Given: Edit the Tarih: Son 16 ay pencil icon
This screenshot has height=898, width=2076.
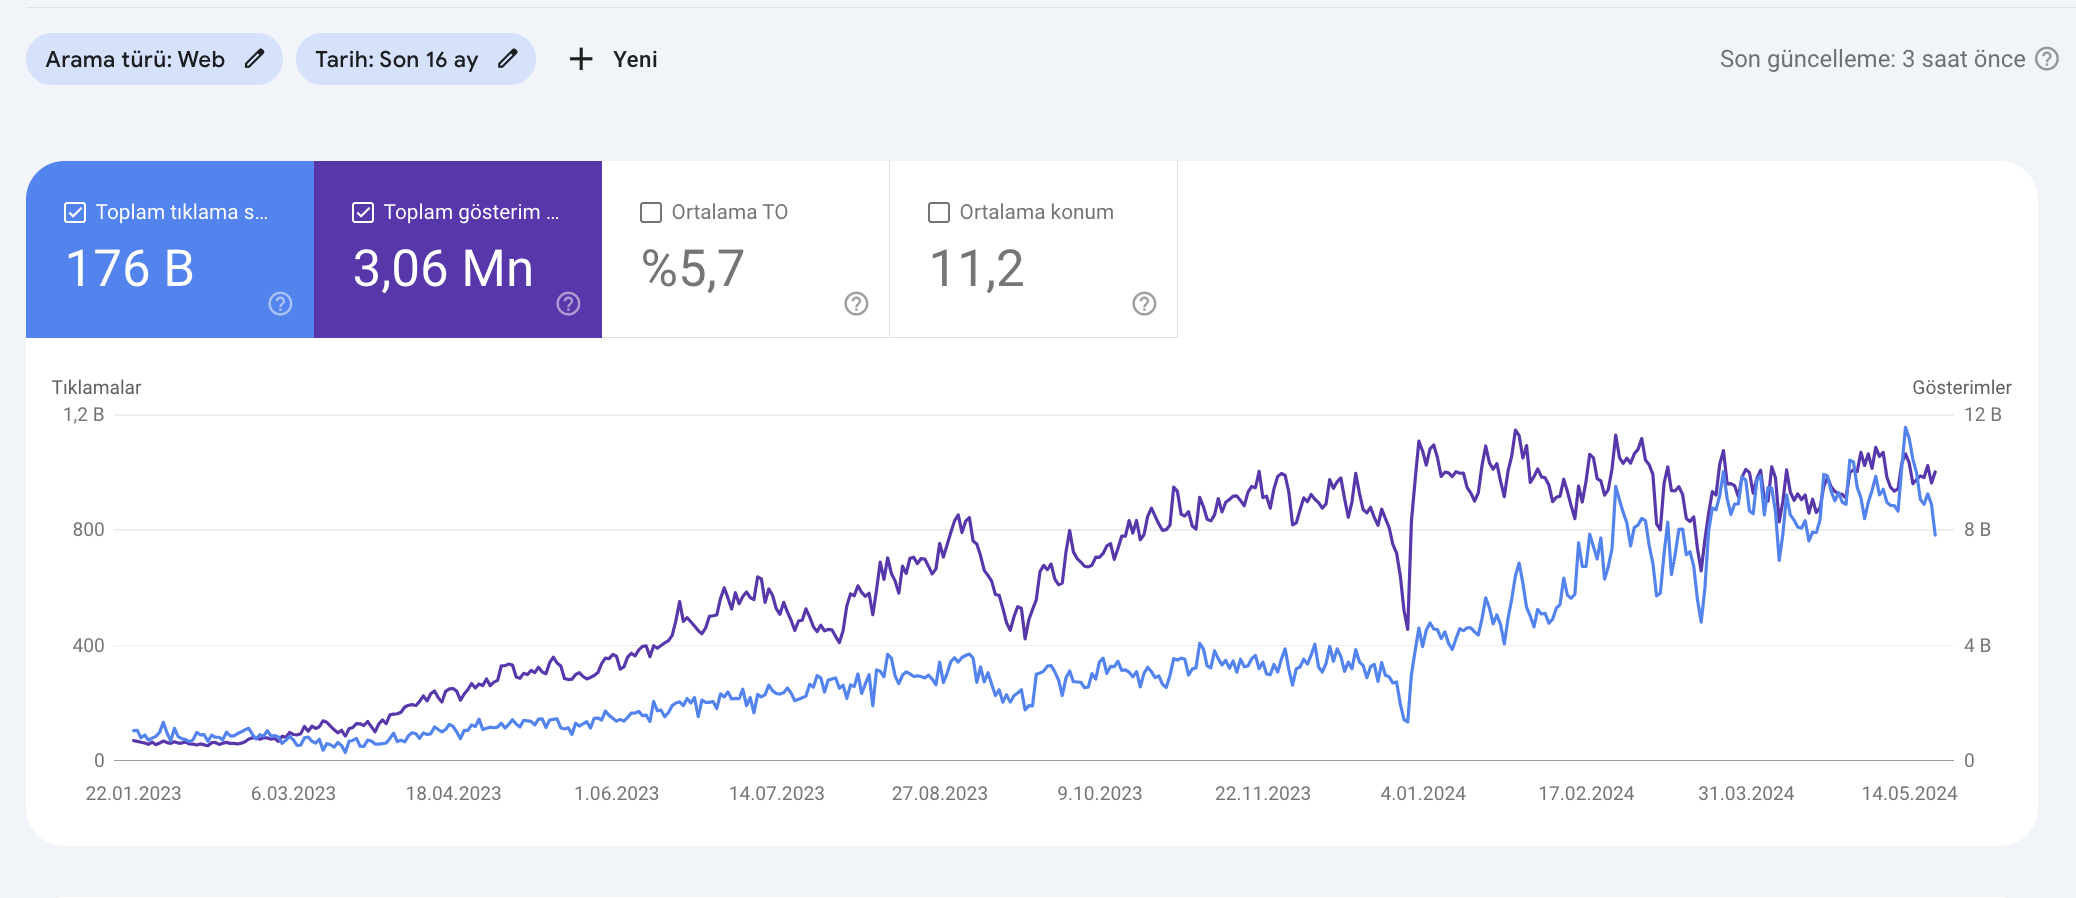Looking at the screenshot, I should click(x=508, y=59).
